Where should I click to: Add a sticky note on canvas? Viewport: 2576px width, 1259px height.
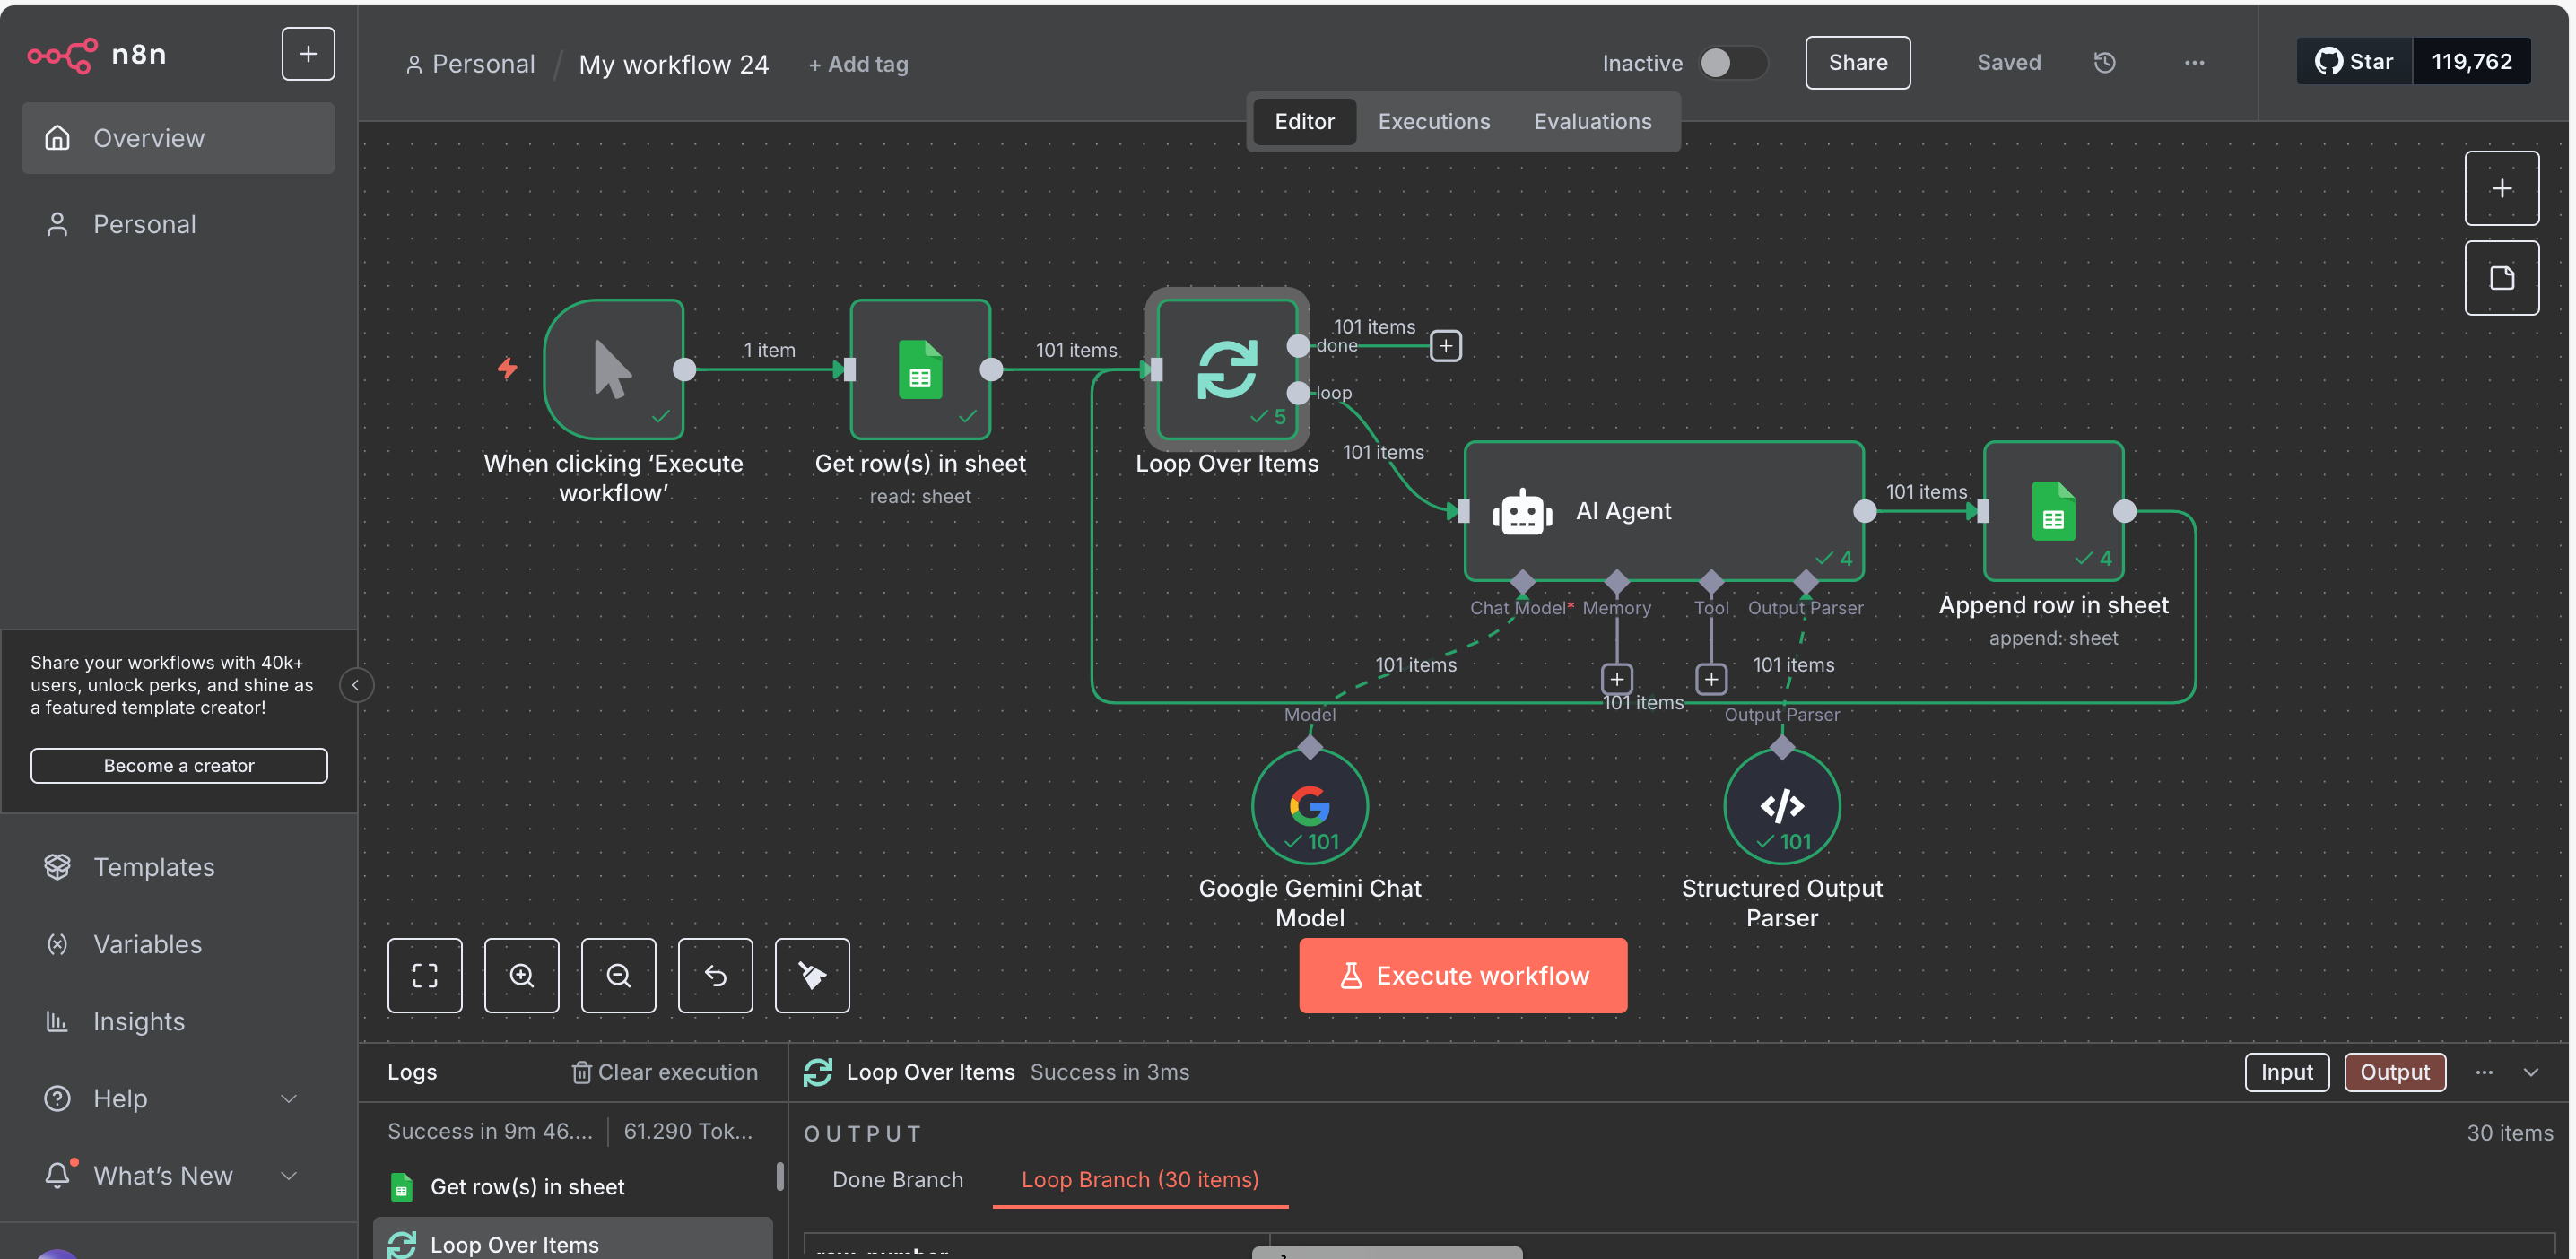coord(2501,278)
